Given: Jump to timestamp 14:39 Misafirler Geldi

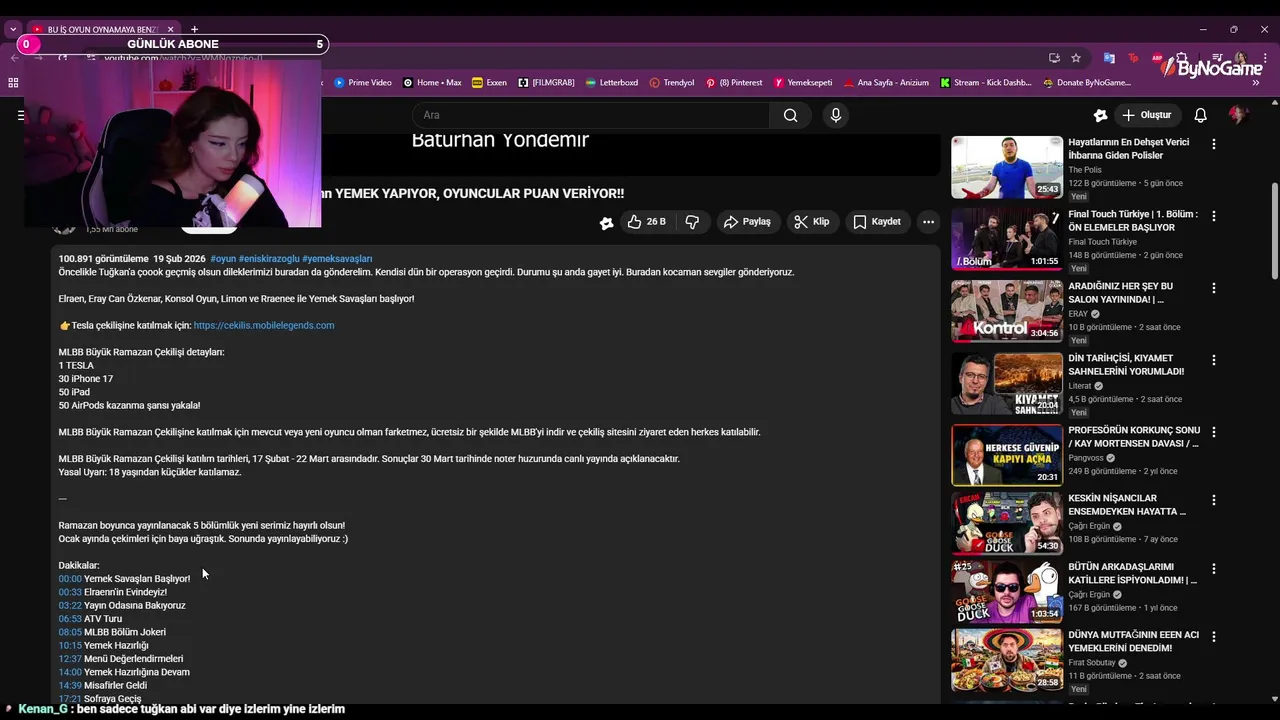Looking at the screenshot, I should point(70,685).
